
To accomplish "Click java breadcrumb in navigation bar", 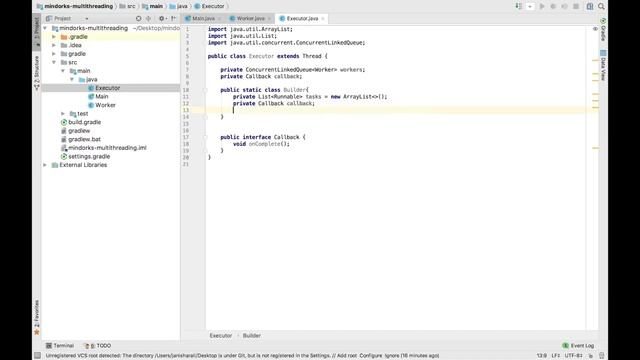I will coord(178,6).
